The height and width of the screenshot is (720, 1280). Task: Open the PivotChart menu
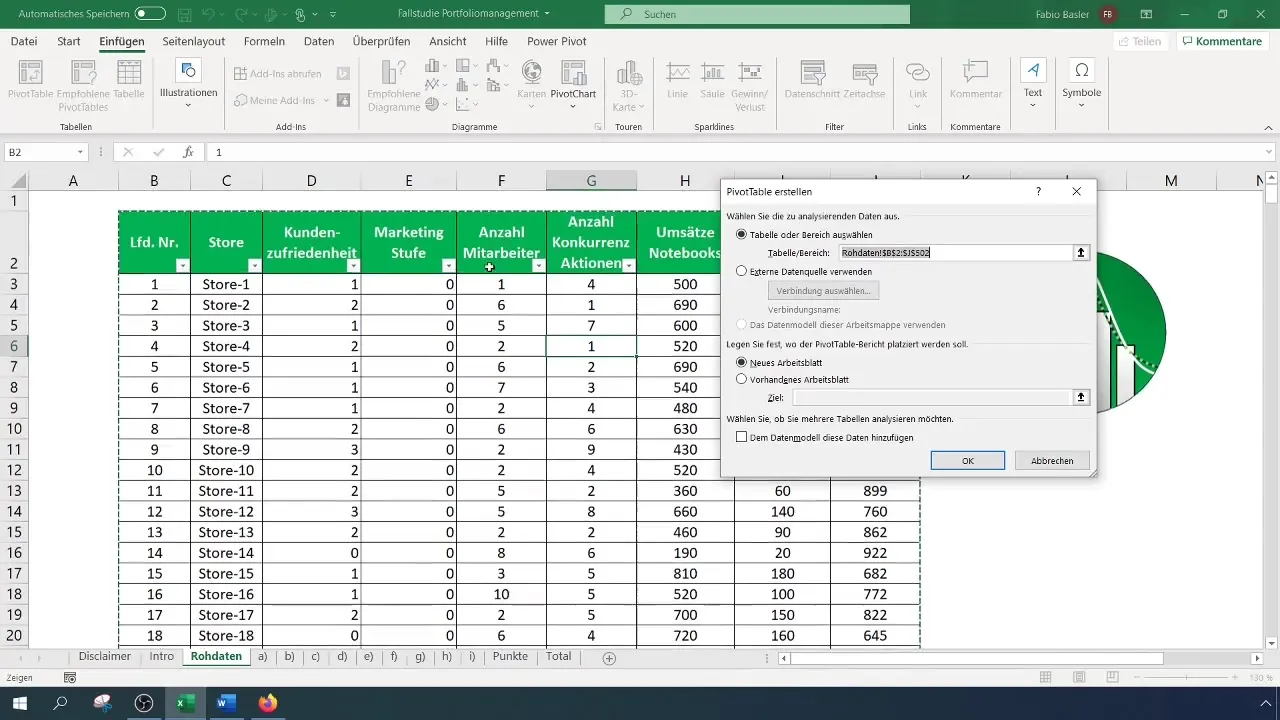click(573, 84)
